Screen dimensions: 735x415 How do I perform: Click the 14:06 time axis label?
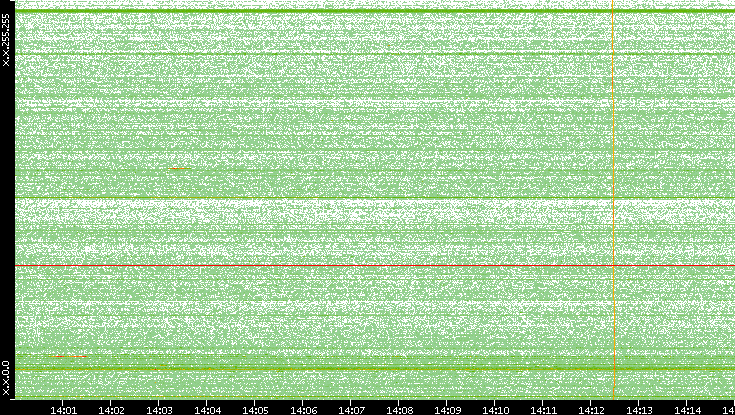pos(303,410)
